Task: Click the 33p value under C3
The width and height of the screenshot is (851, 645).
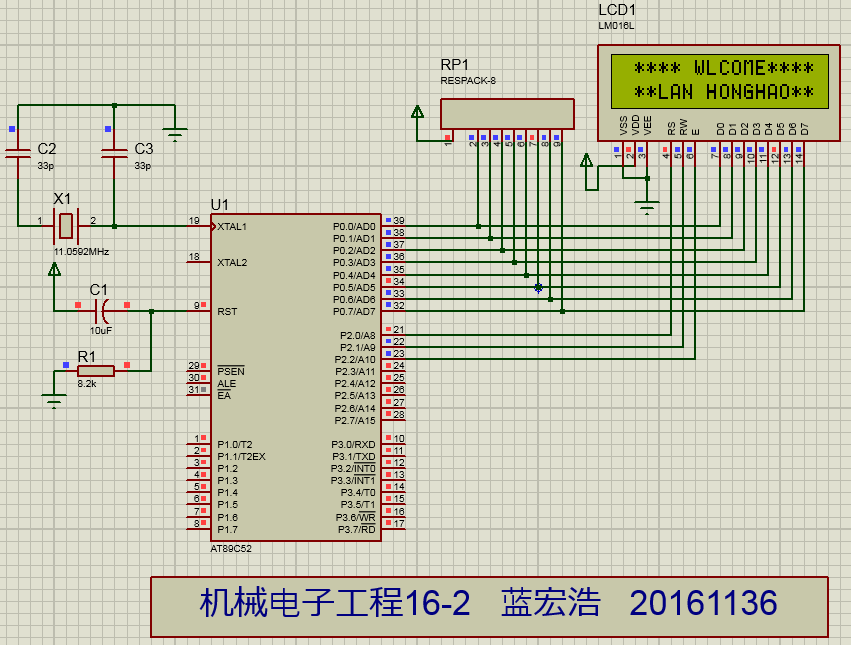Action: click(142, 166)
